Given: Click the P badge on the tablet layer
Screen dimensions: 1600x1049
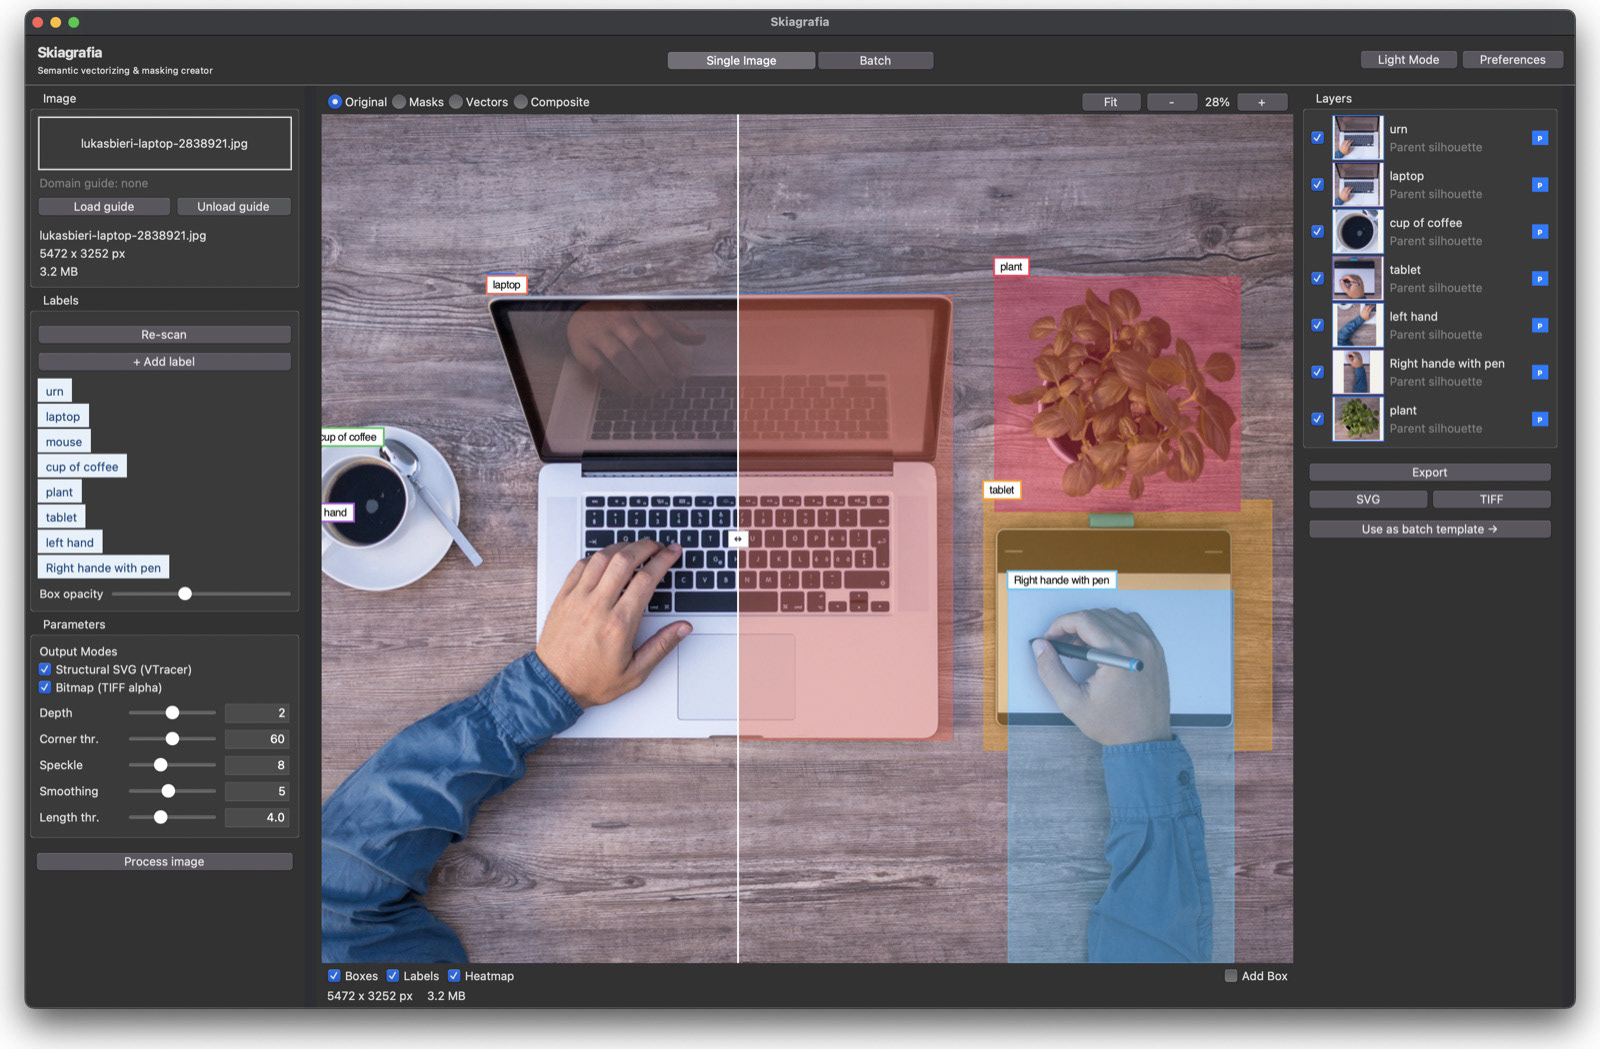Looking at the screenshot, I should point(1538,278).
